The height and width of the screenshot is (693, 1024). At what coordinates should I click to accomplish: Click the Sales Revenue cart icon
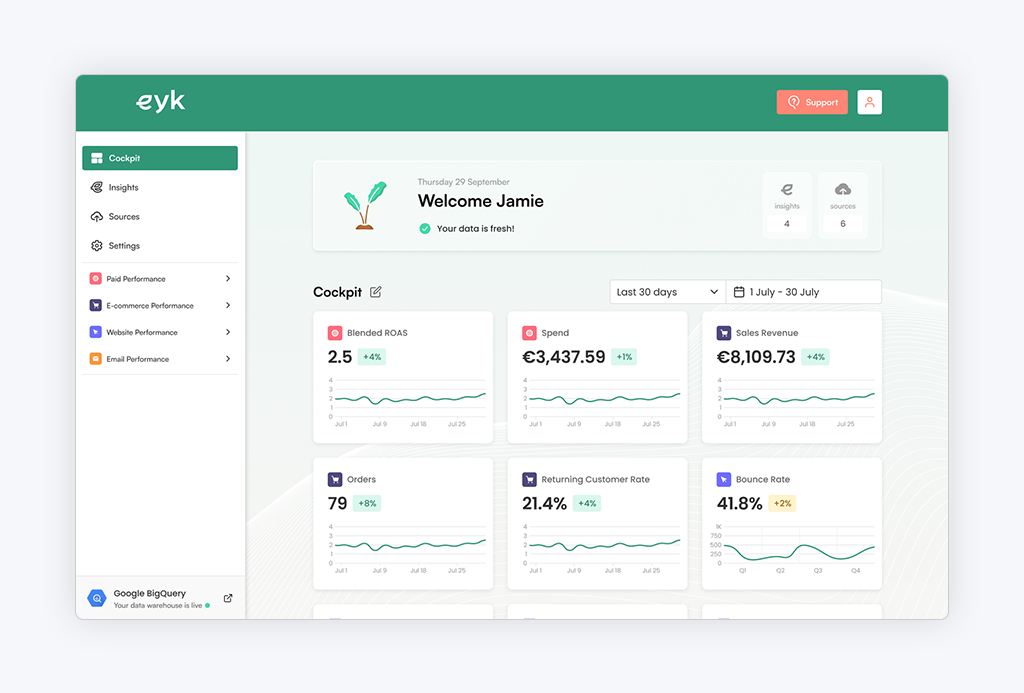tap(724, 333)
